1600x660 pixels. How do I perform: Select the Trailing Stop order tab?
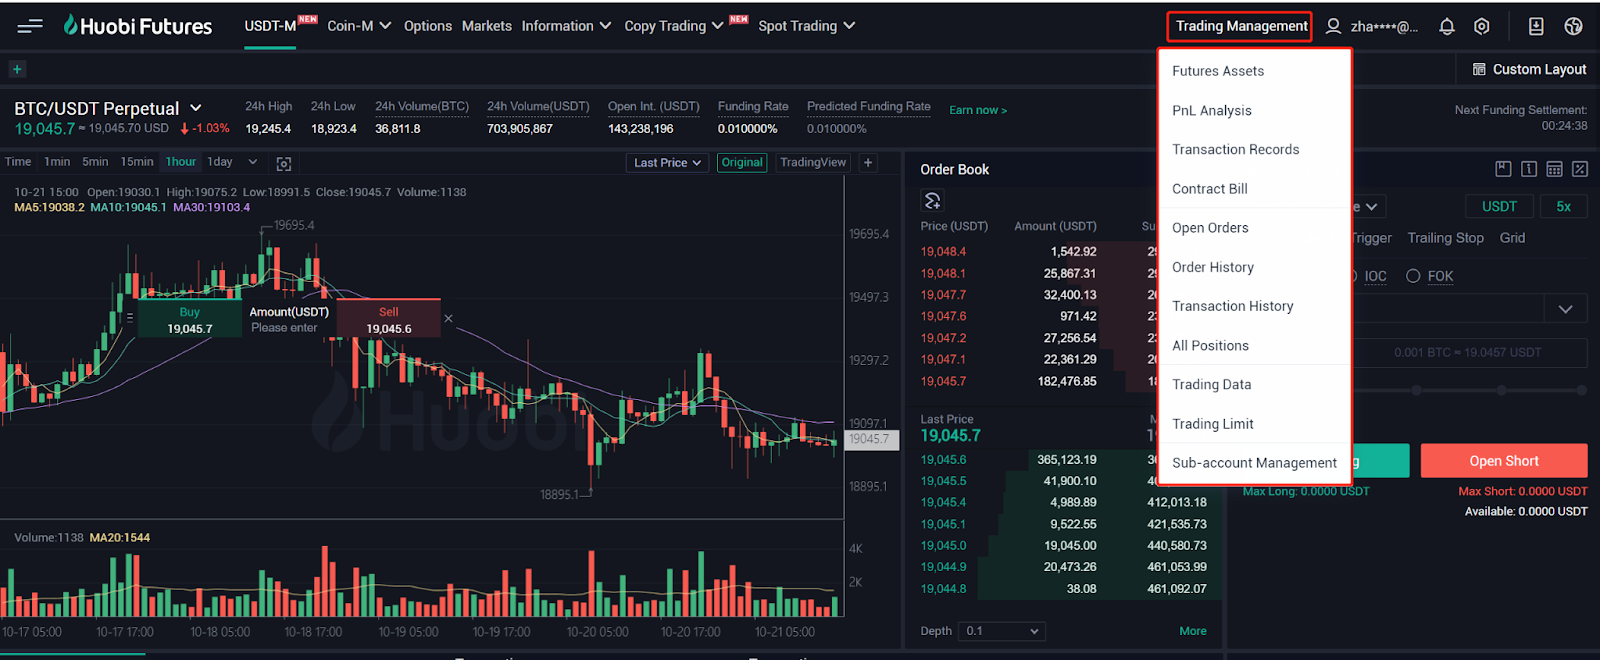(1445, 238)
